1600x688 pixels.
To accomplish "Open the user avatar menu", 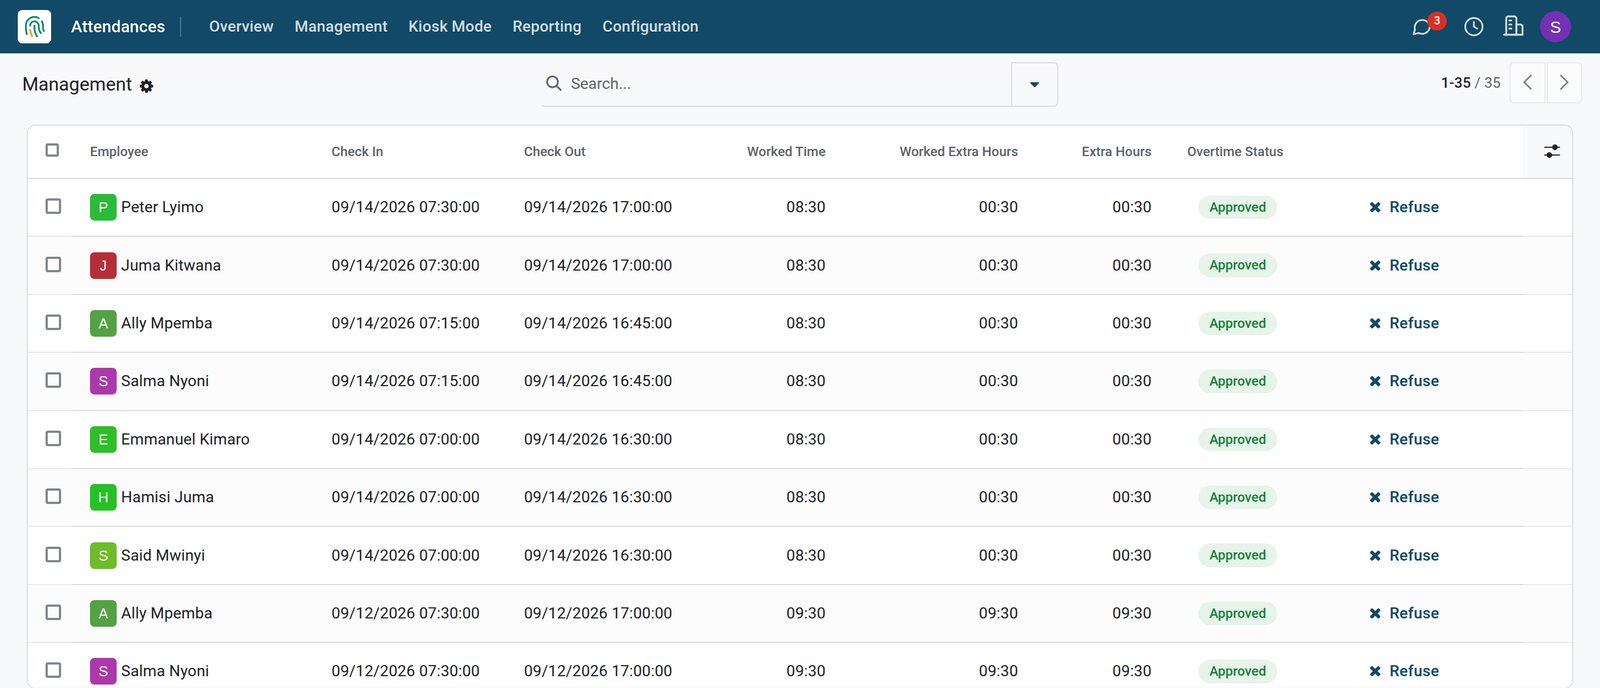I will click(1555, 27).
